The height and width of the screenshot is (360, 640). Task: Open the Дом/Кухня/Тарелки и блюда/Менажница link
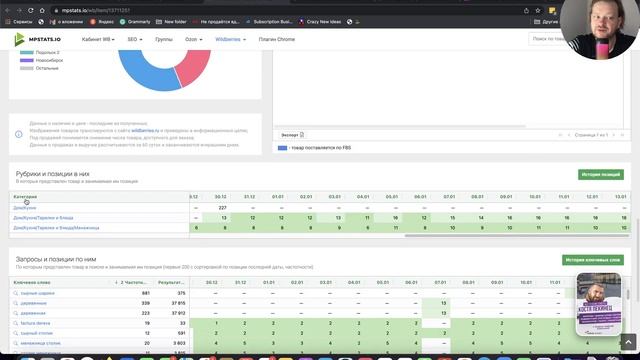[56, 228]
